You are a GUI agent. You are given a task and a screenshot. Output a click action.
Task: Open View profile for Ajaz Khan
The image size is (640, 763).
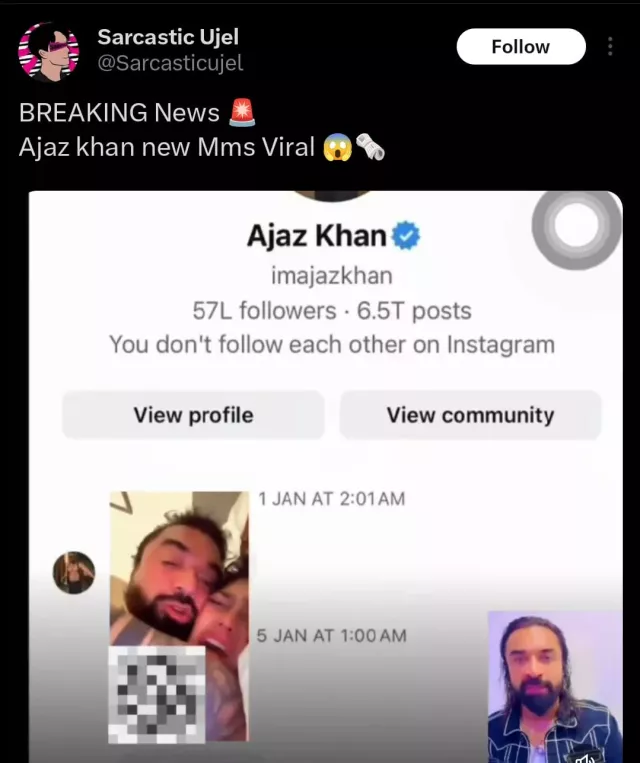(193, 415)
